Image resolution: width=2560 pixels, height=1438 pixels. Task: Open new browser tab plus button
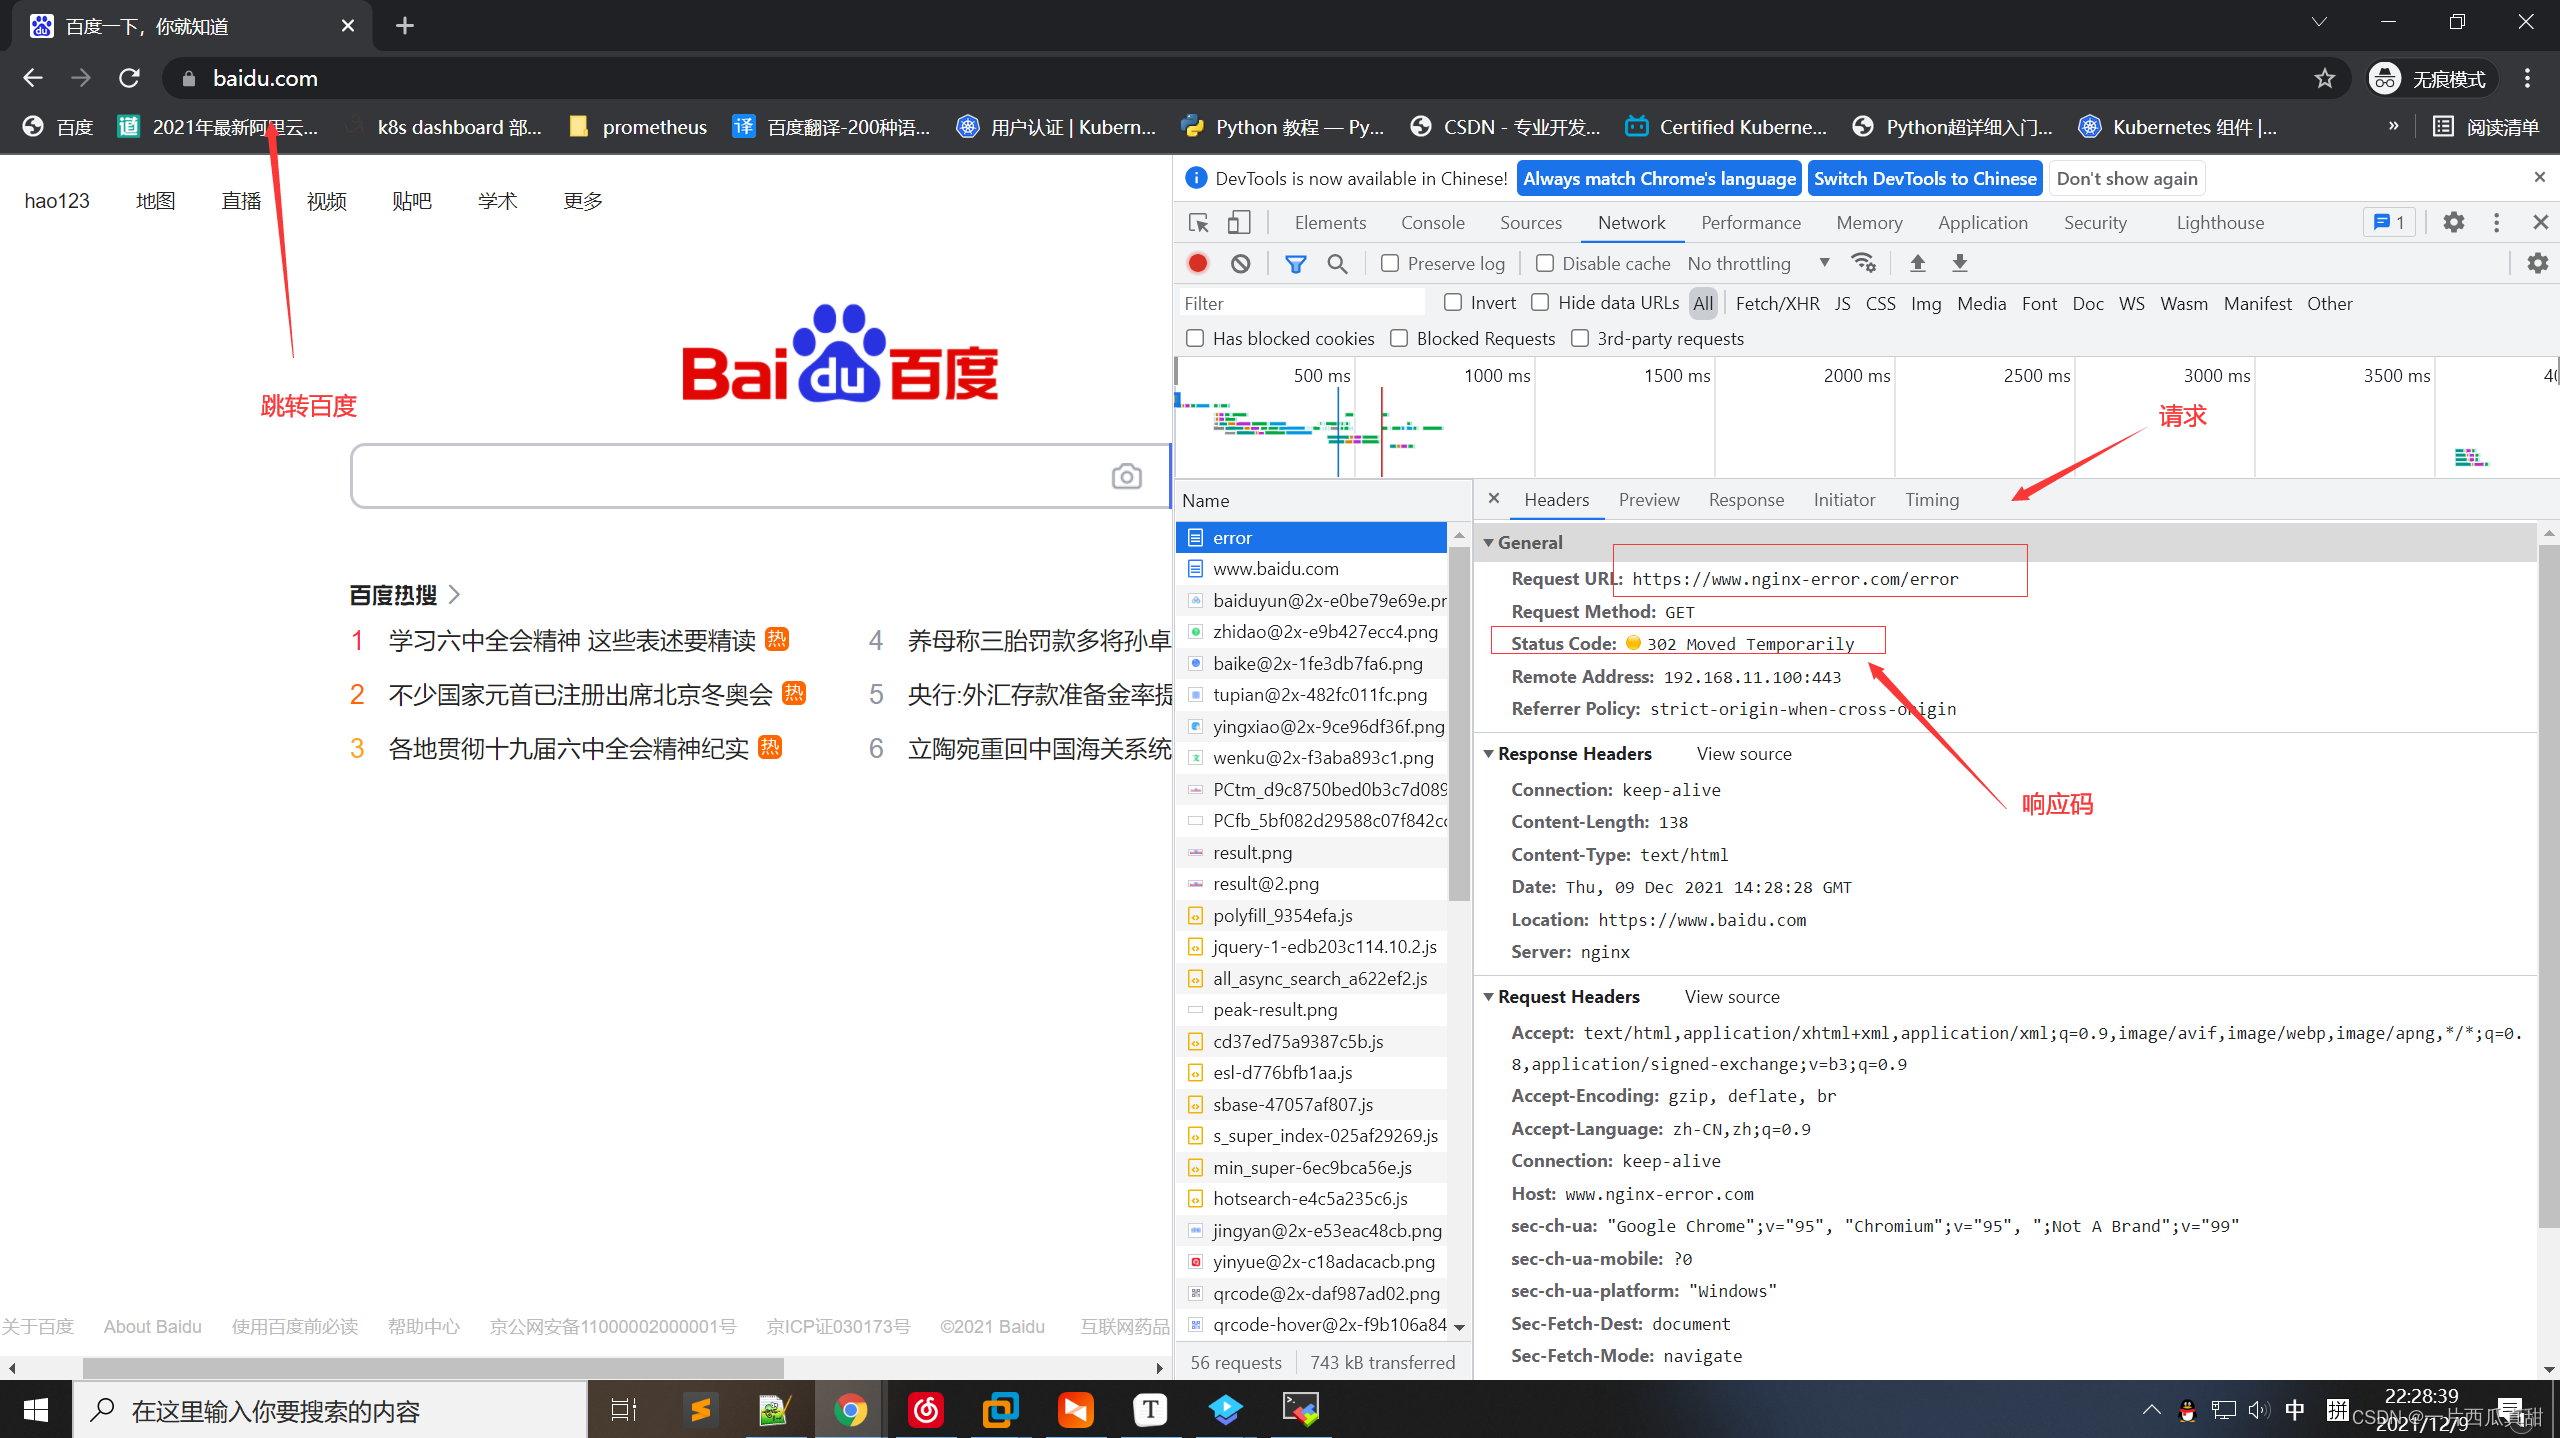click(x=404, y=26)
